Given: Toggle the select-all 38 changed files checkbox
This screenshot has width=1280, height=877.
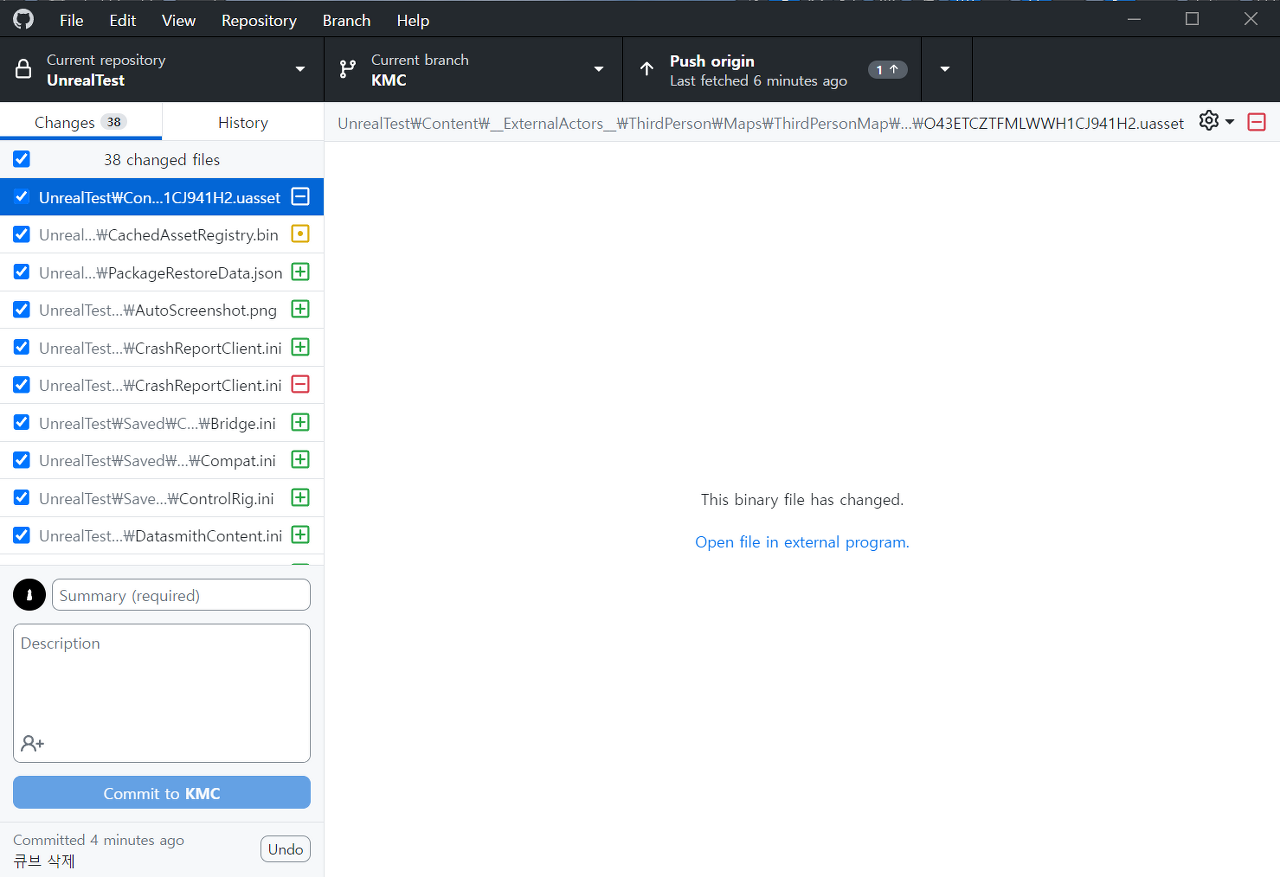Looking at the screenshot, I should click(x=21, y=159).
